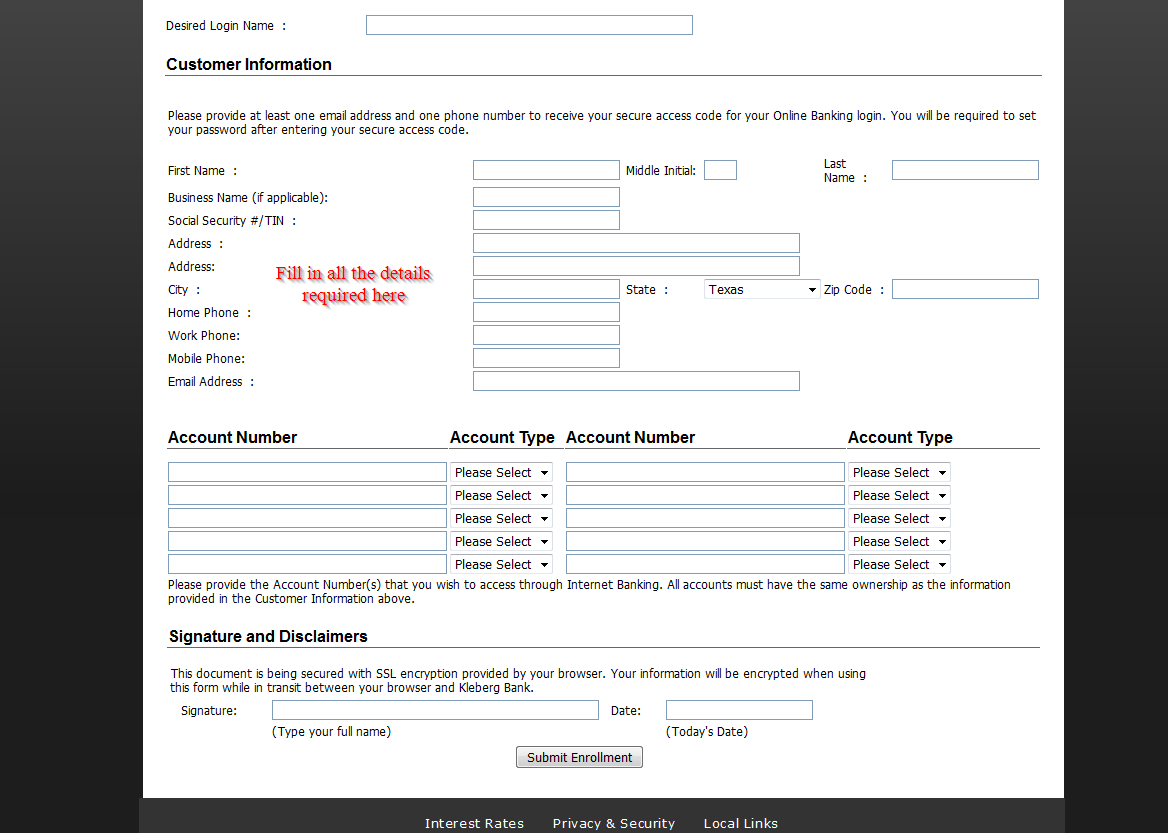Click the fifth right-column Account Number field
This screenshot has width=1168, height=833.
coord(705,566)
